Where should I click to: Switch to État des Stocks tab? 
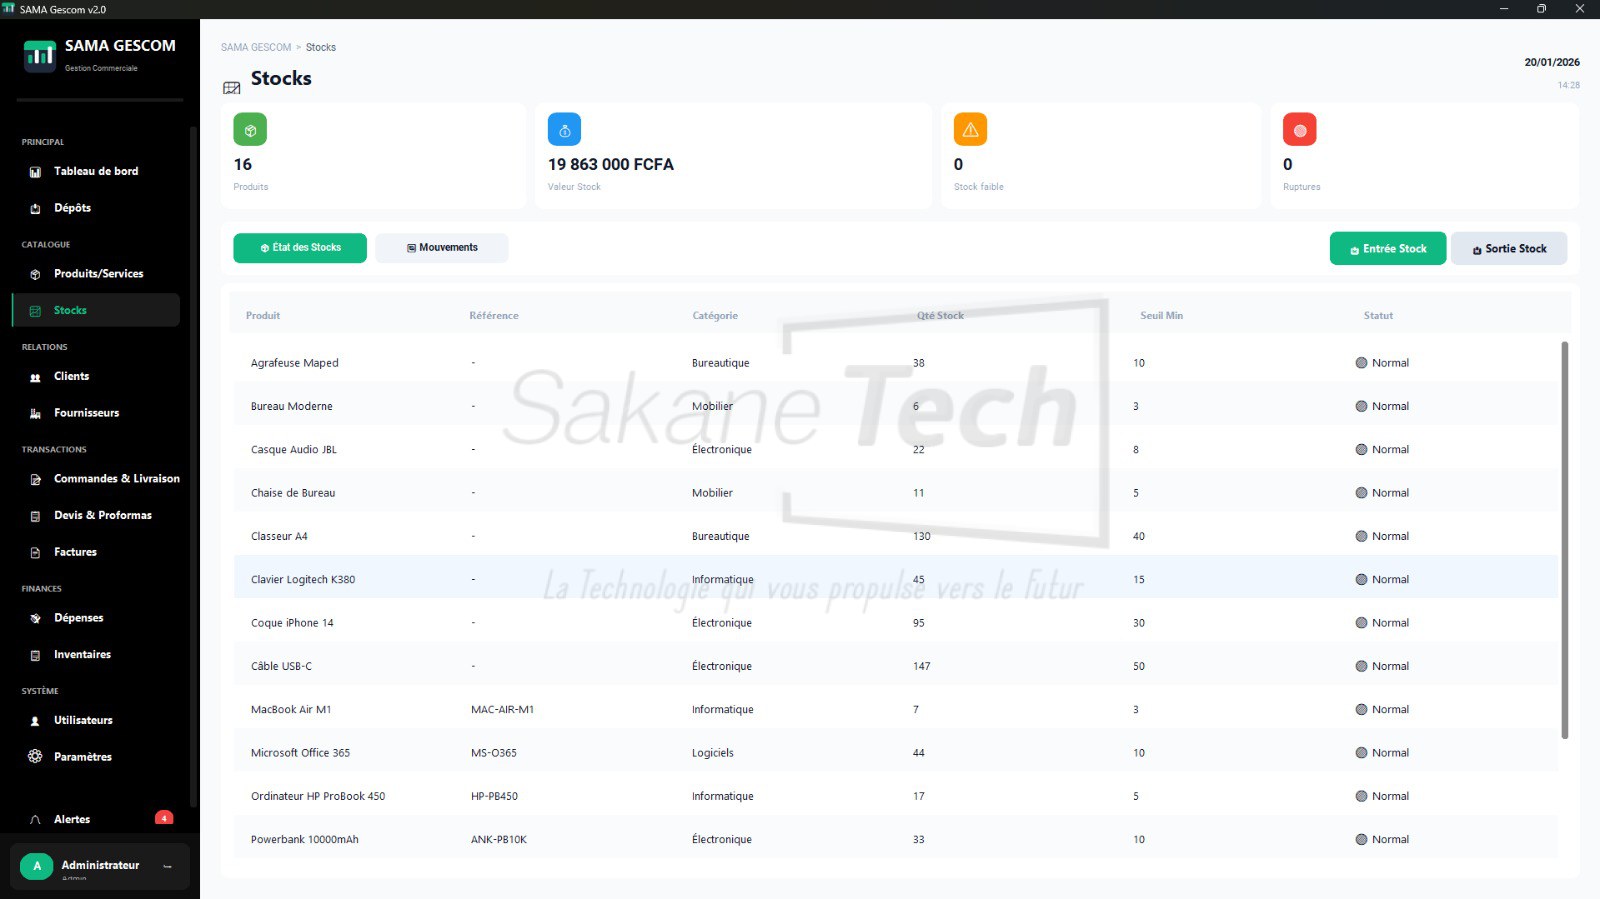[300, 248]
